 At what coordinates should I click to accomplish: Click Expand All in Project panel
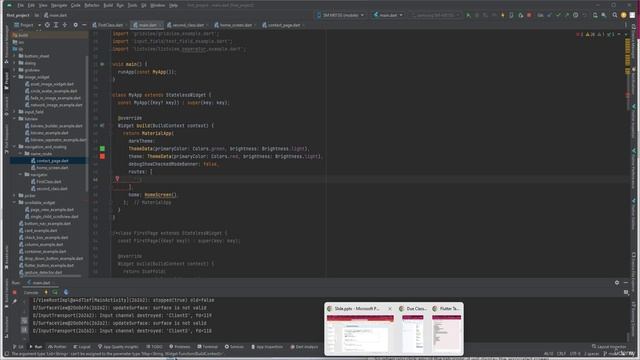click(x=56, y=25)
